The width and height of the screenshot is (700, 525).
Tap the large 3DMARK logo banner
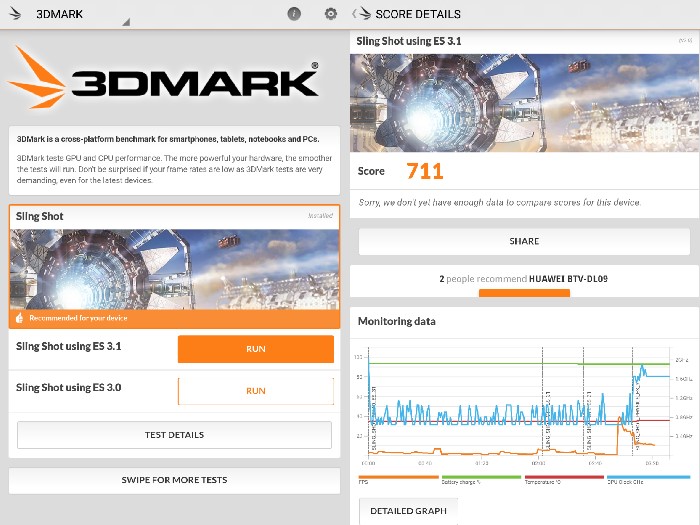point(163,78)
